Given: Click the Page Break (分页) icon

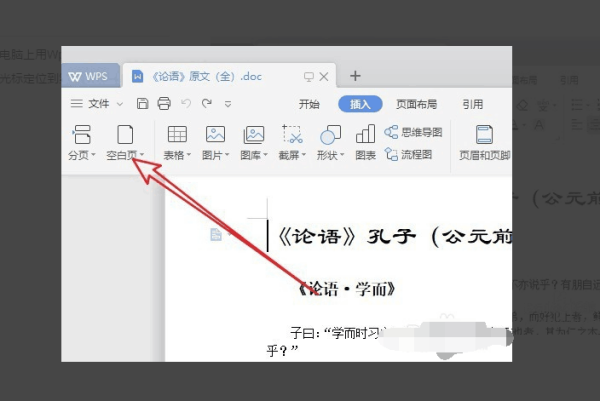Looking at the screenshot, I should pyautogui.click(x=82, y=135).
